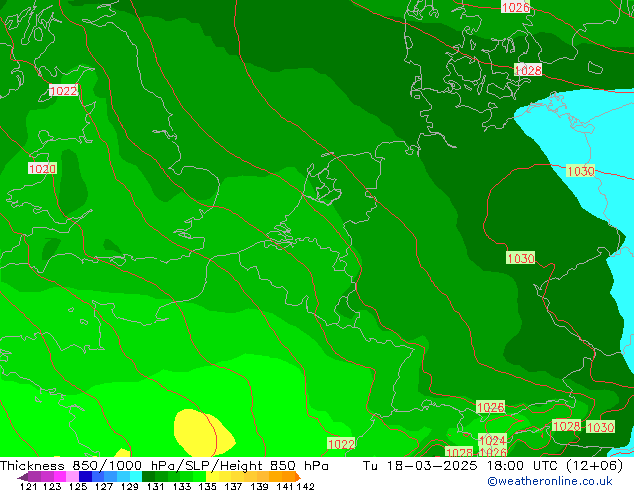Click the 1026 label directly above the 1024
The image size is (634, 490).
(x=490, y=407)
